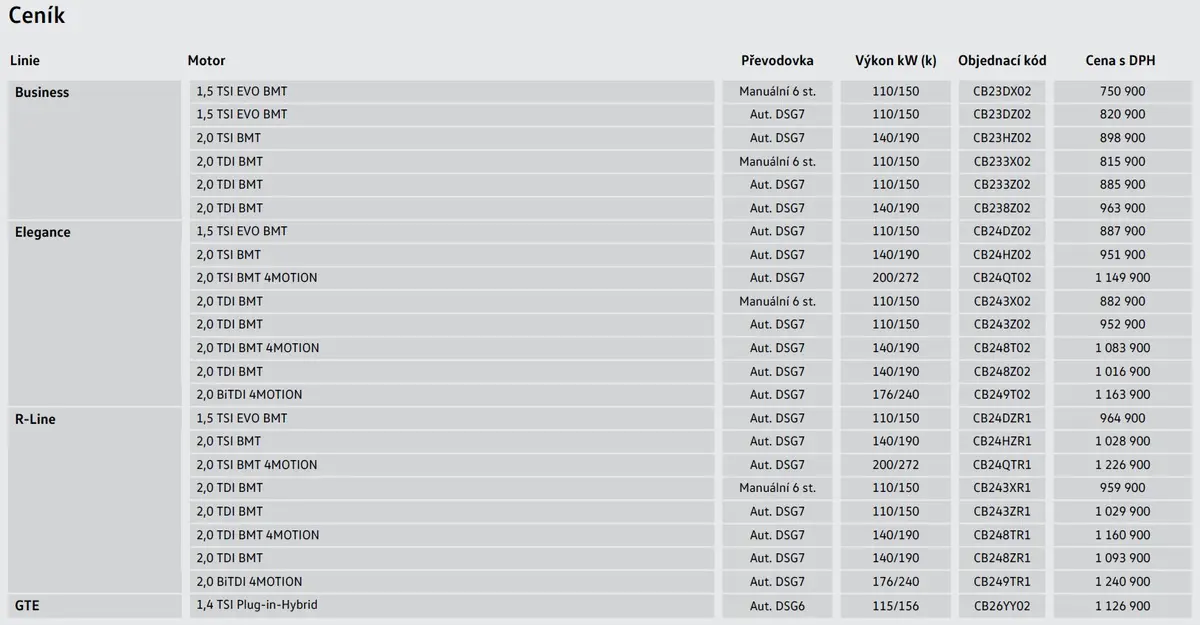Select order code CB24QT02
Screen dimensions: 1200x625
pyautogui.click(x=1002, y=278)
